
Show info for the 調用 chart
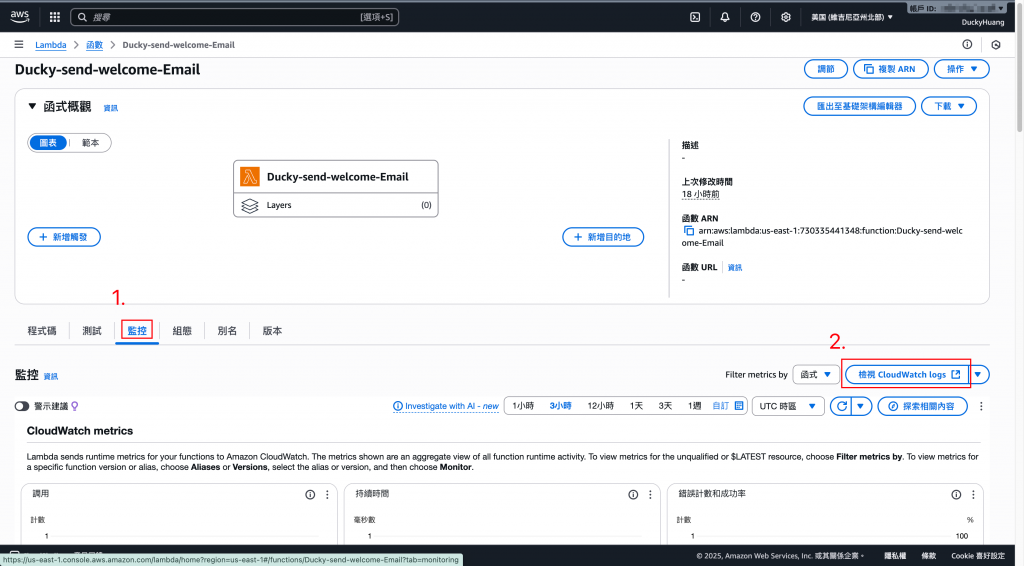[310, 495]
